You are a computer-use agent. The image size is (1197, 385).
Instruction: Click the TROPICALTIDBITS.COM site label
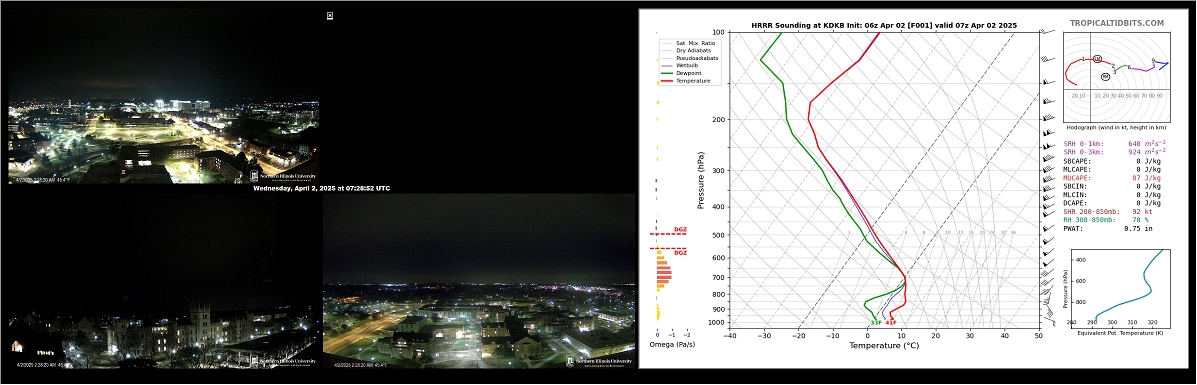pos(1117,24)
